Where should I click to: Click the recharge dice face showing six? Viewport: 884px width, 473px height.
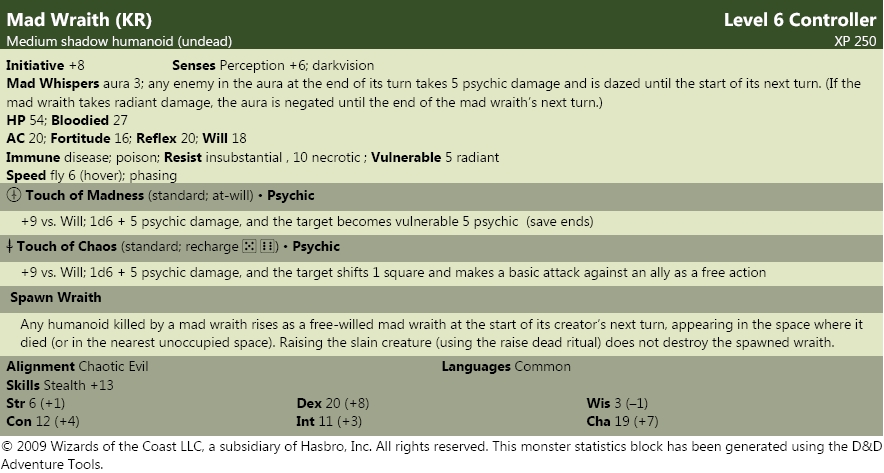(267, 246)
